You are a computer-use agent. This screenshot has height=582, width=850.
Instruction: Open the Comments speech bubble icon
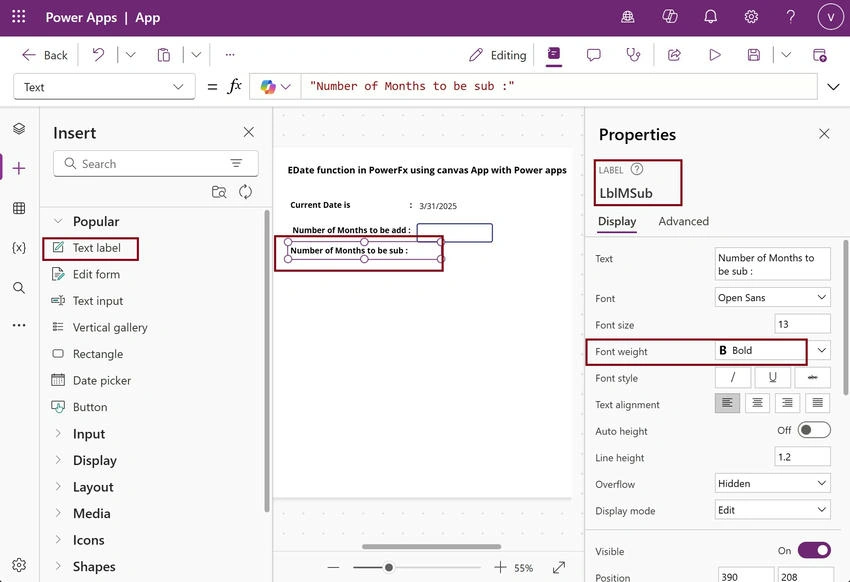(x=594, y=55)
